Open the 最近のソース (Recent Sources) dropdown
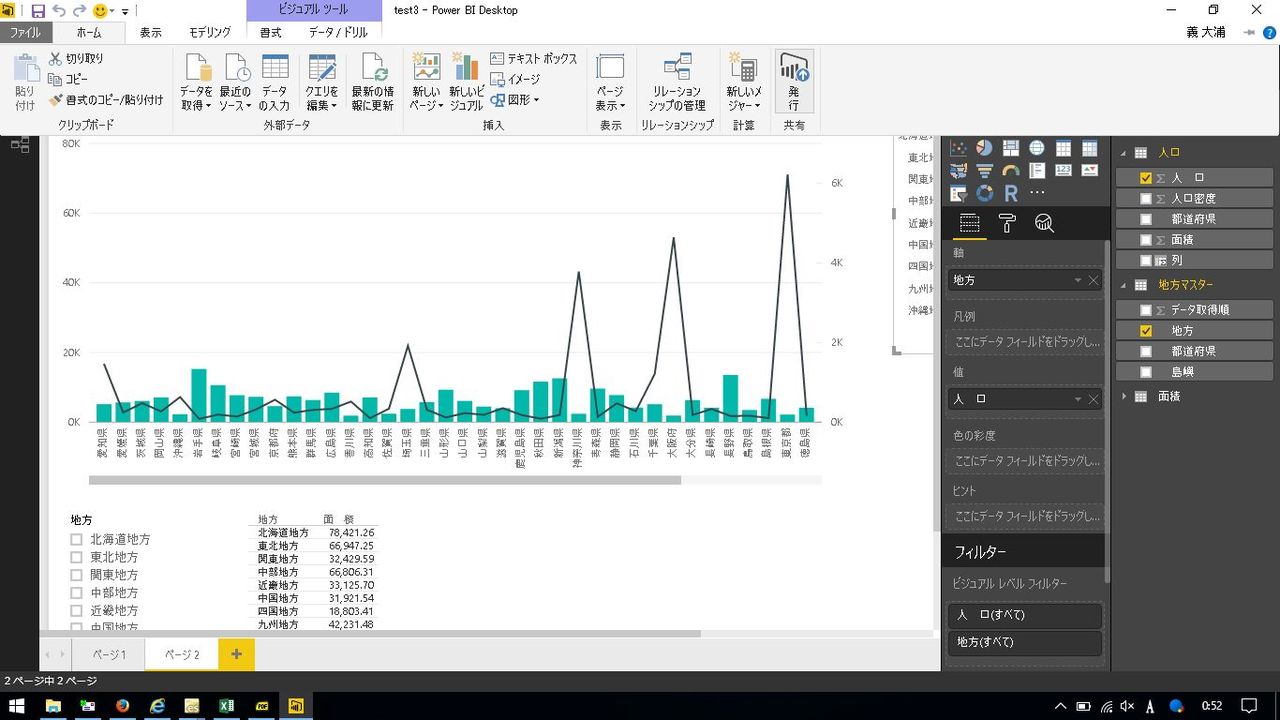The height and width of the screenshot is (720, 1280). pos(236,82)
